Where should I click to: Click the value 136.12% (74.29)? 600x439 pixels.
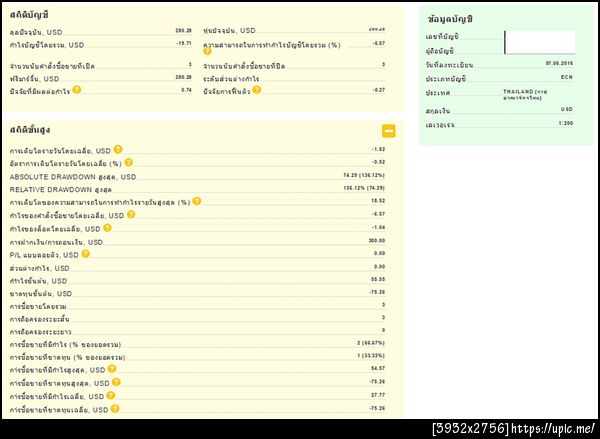364,188
